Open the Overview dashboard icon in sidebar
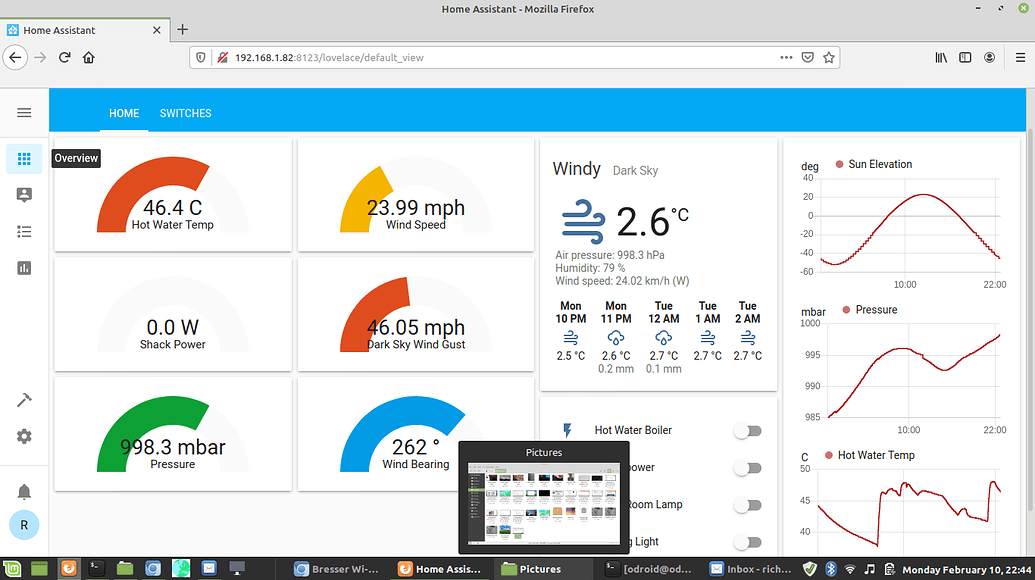The image size is (1035, 580). 24,158
